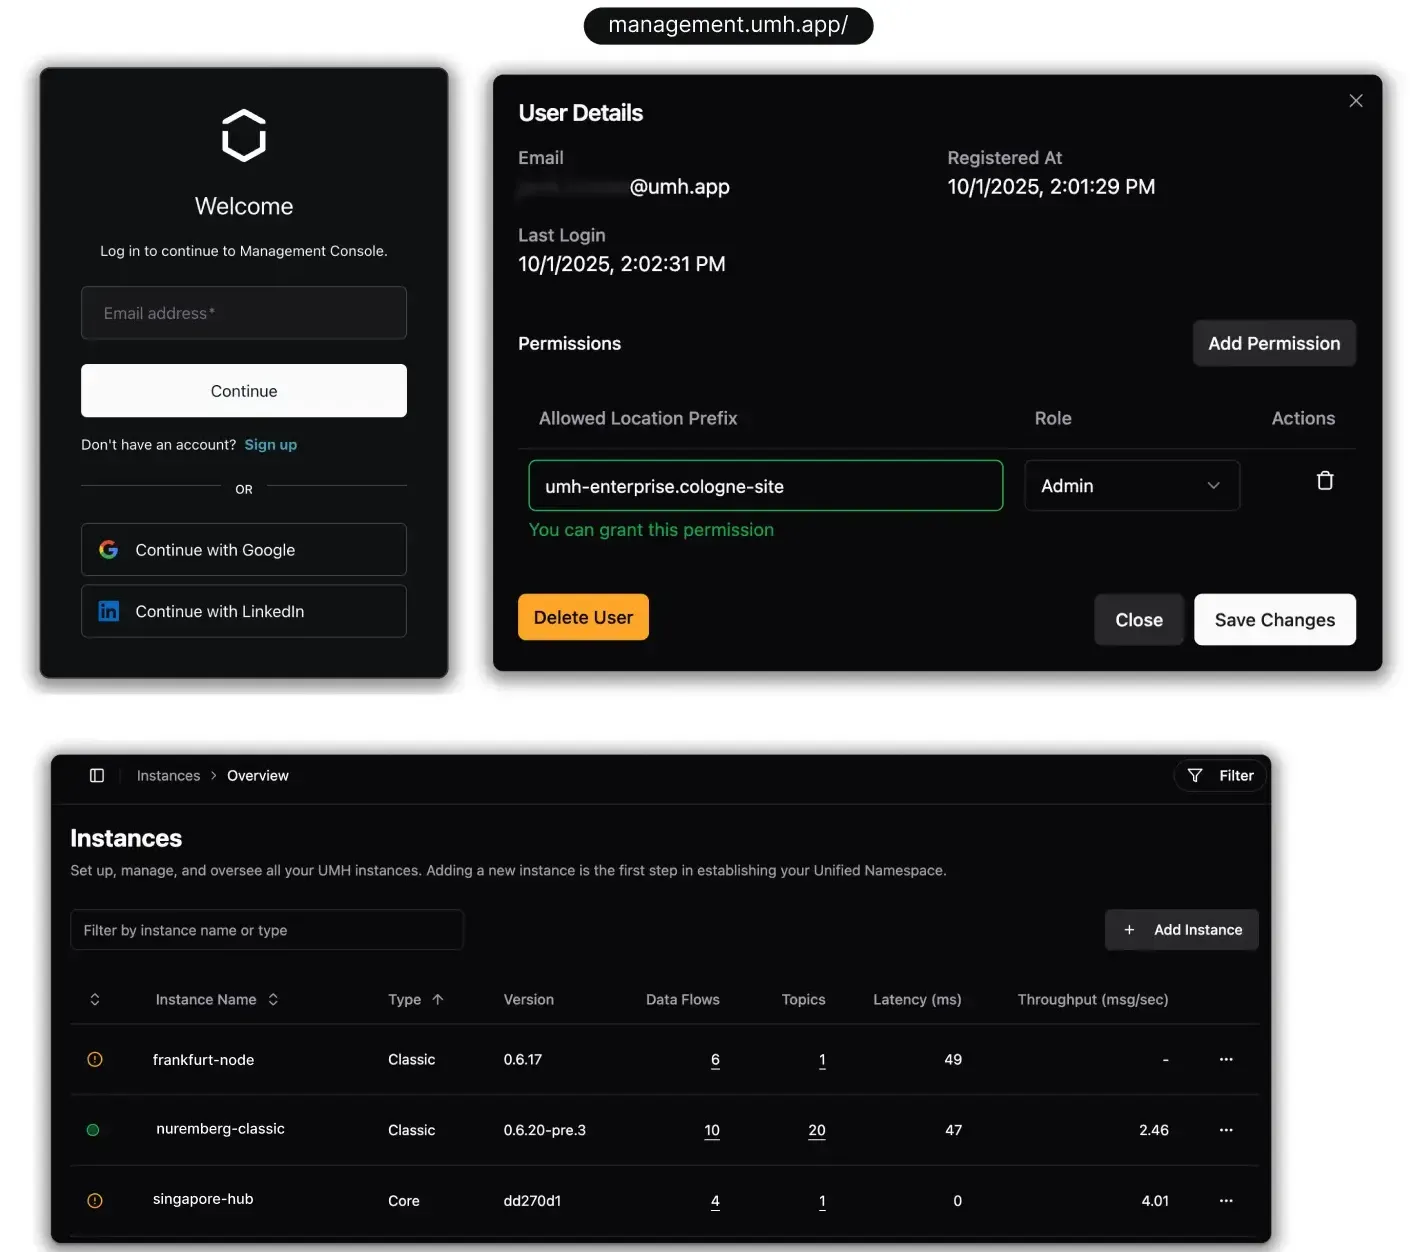Screen dimensions: 1416x1252
Task: Click Continue with Google
Action: point(244,550)
